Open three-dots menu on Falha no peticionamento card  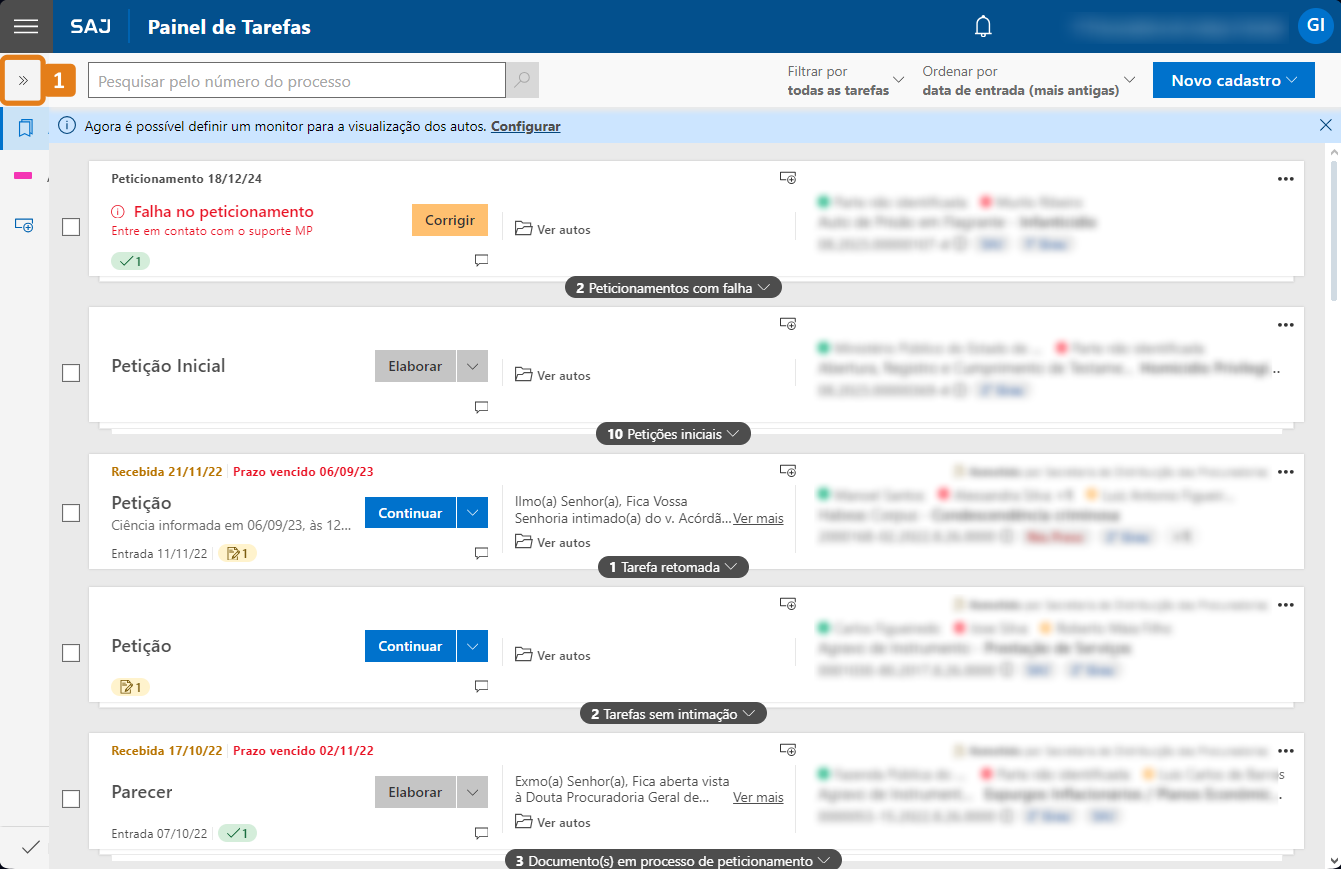click(x=1285, y=179)
